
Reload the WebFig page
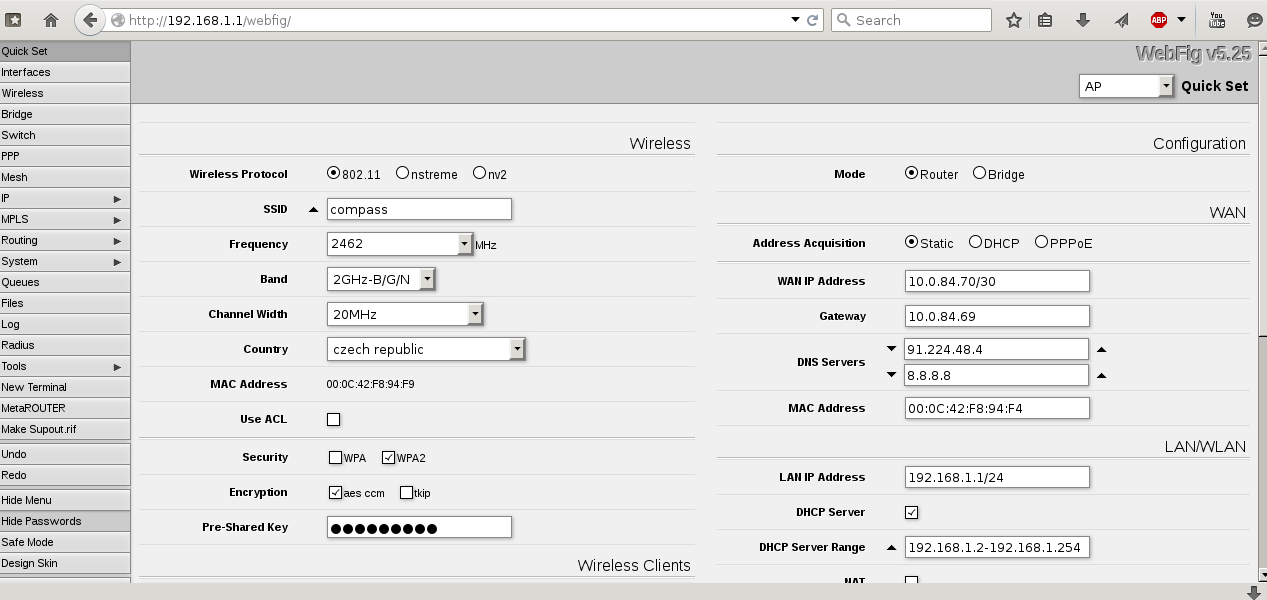pos(813,20)
